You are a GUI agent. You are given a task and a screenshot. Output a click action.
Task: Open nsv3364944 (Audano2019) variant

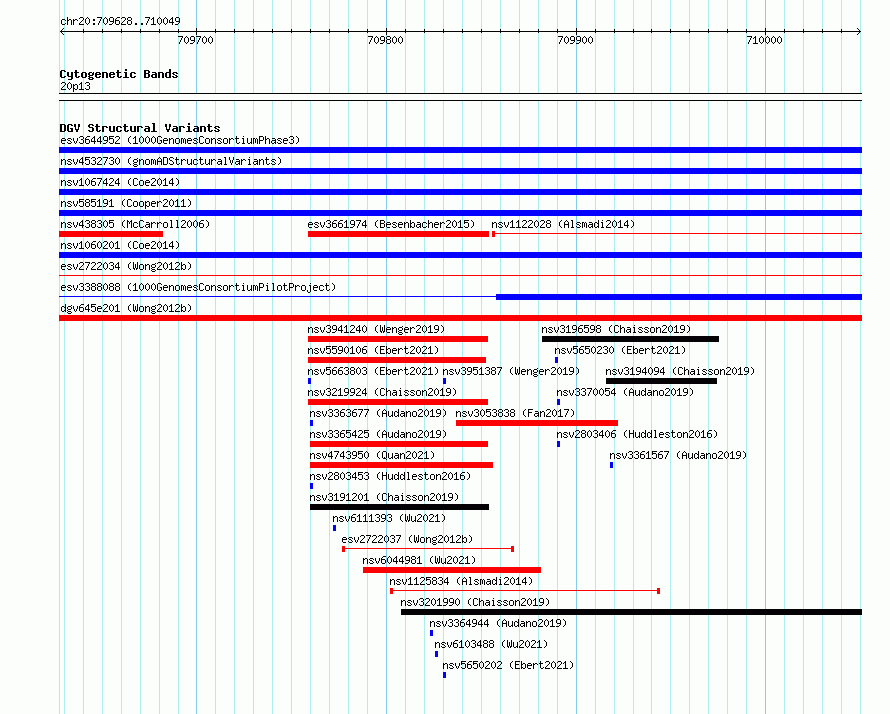(x=498, y=623)
